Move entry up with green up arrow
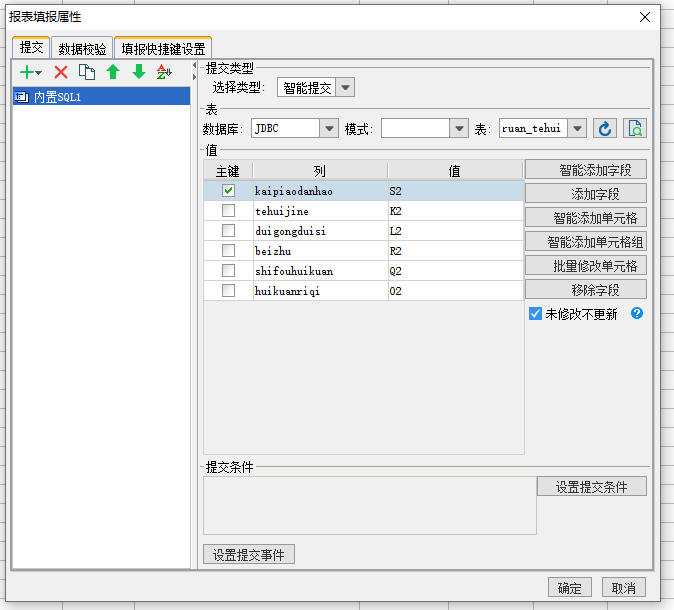The width and height of the screenshot is (674, 610). click(x=113, y=72)
